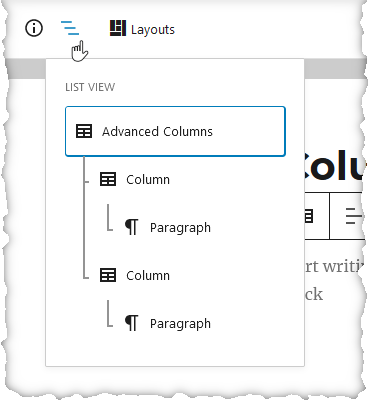Select Advanced Columns in list view
The image size is (369, 401).
175,131
